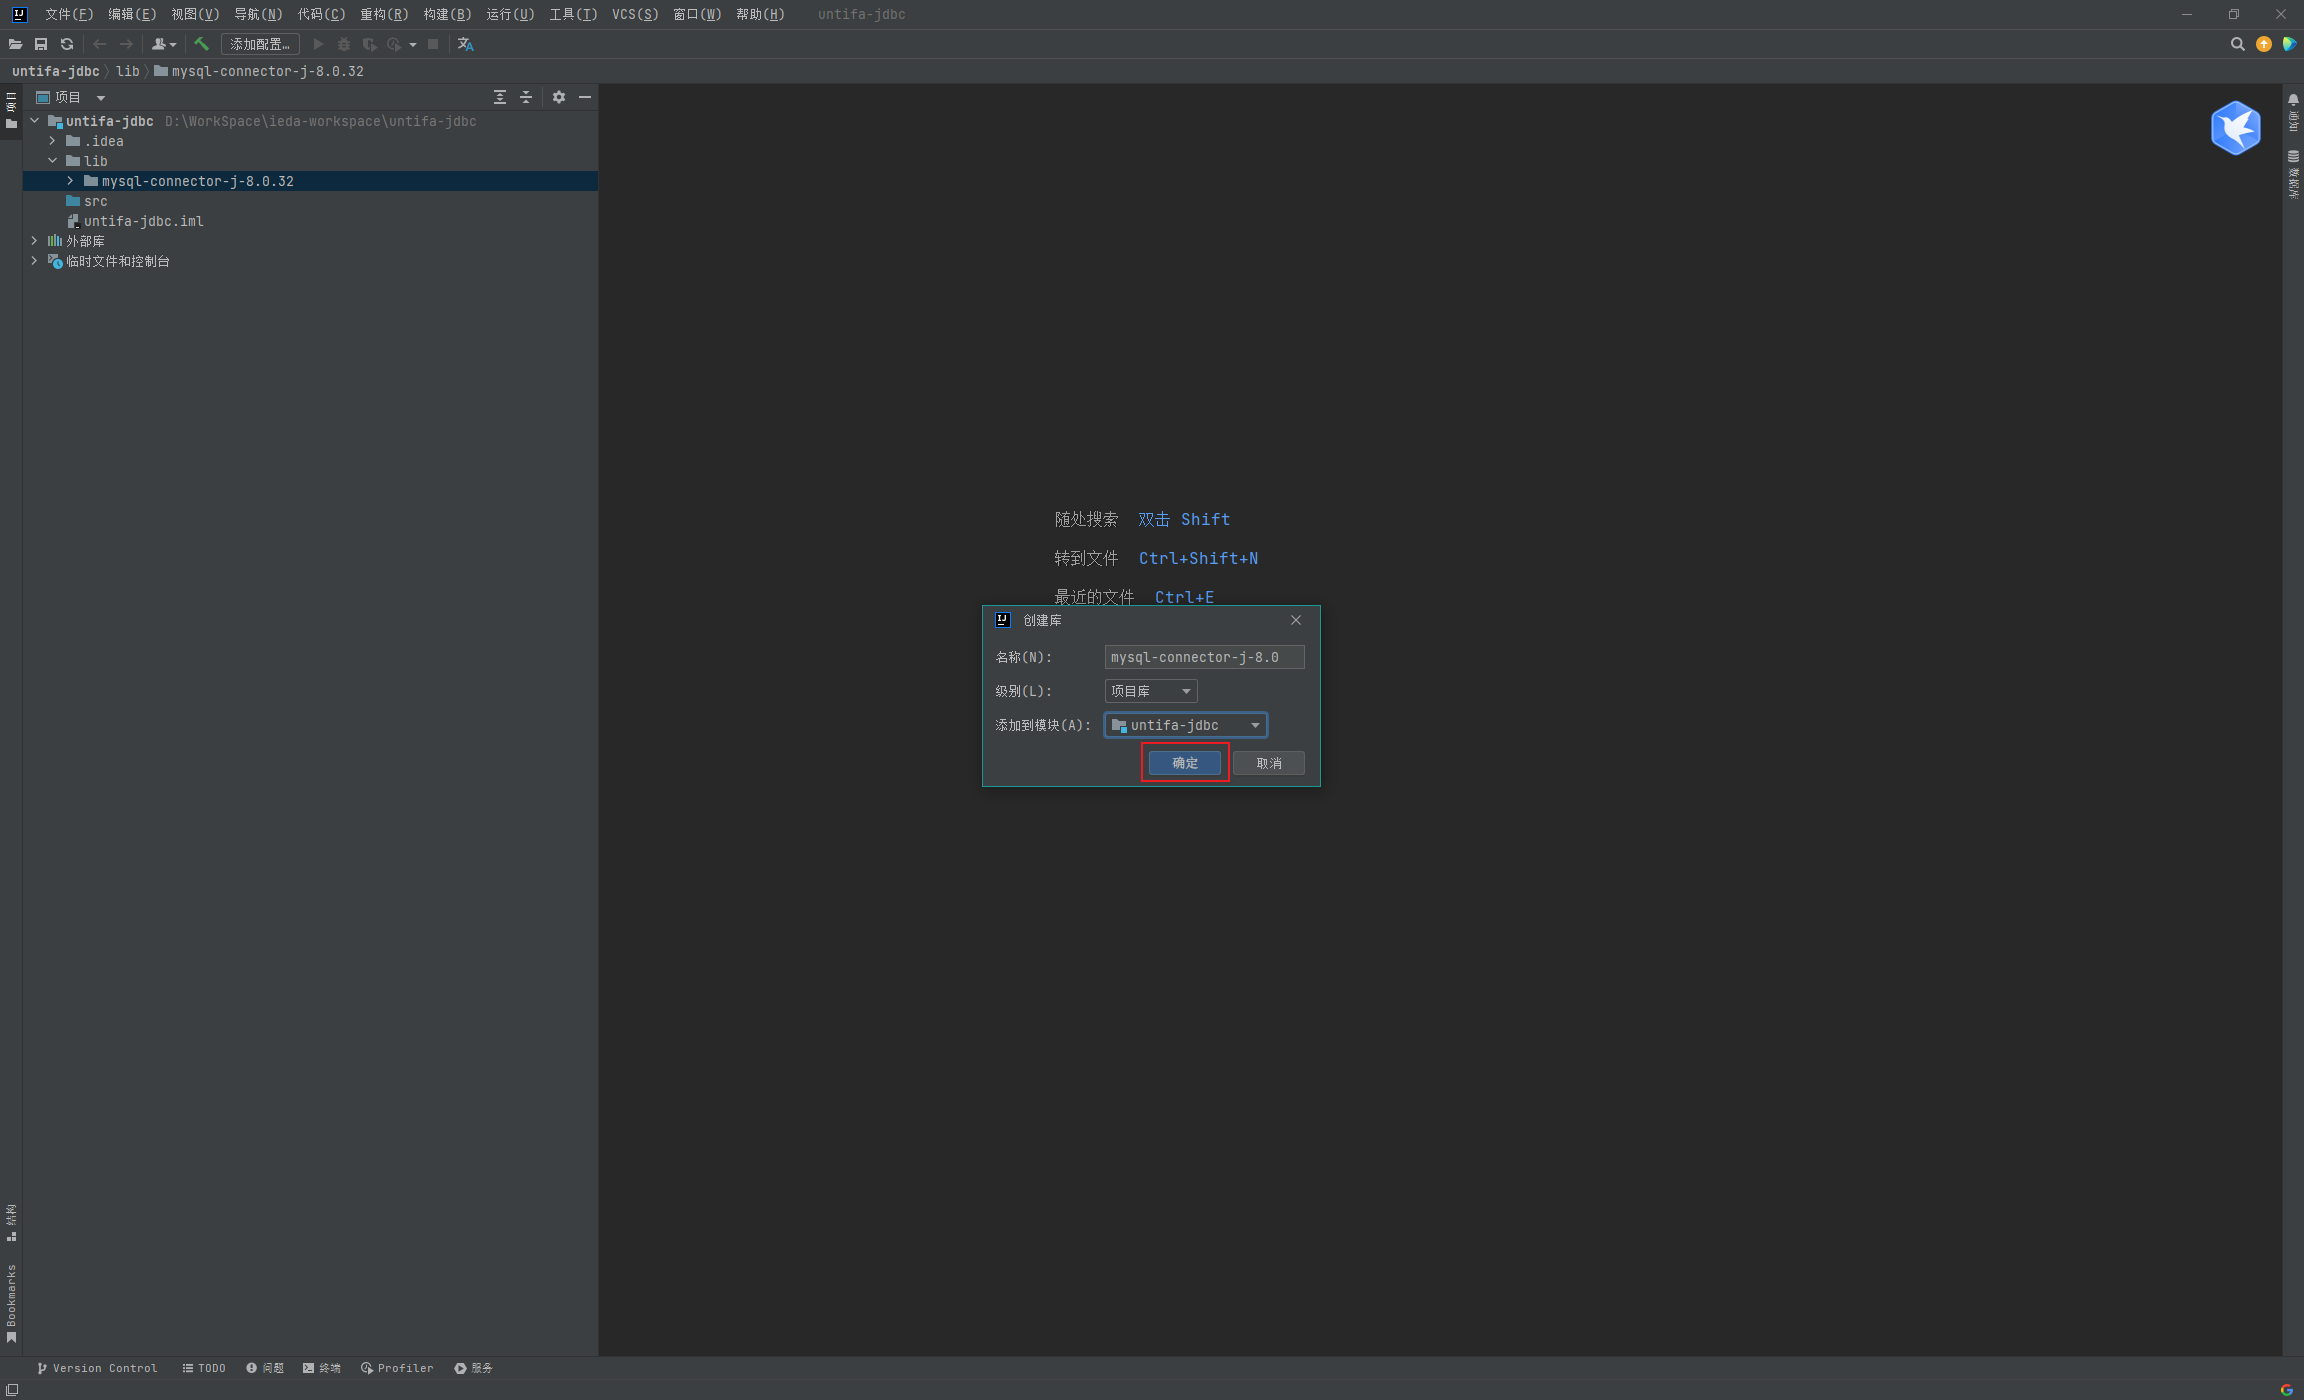Viewport: 2304px width, 1400px height.
Task: Click the colorful plugin icon at top-right
Action: 2289,44
